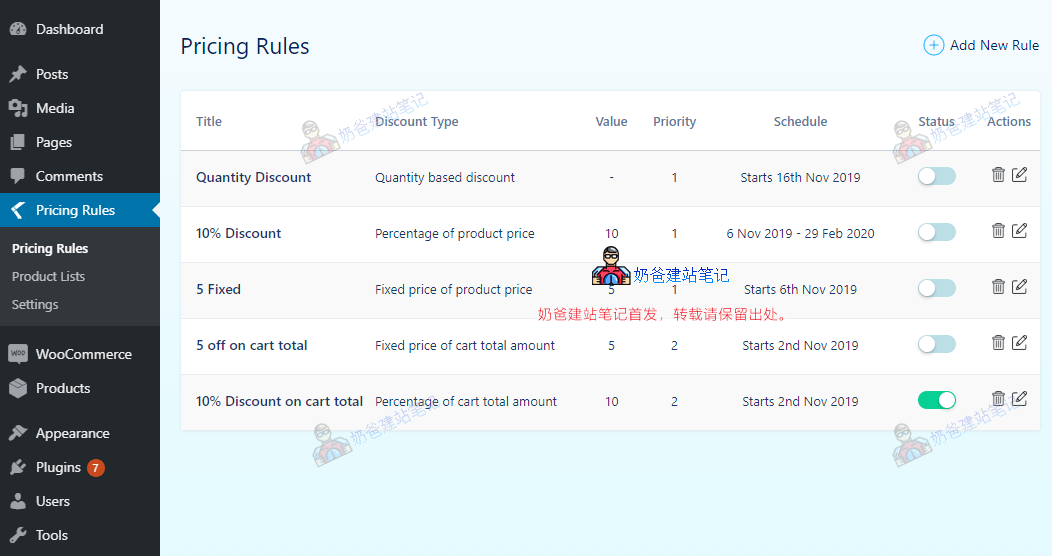1052x556 pixels.
Task: Edit the Quantity Discount rule
Action: 1019,175
